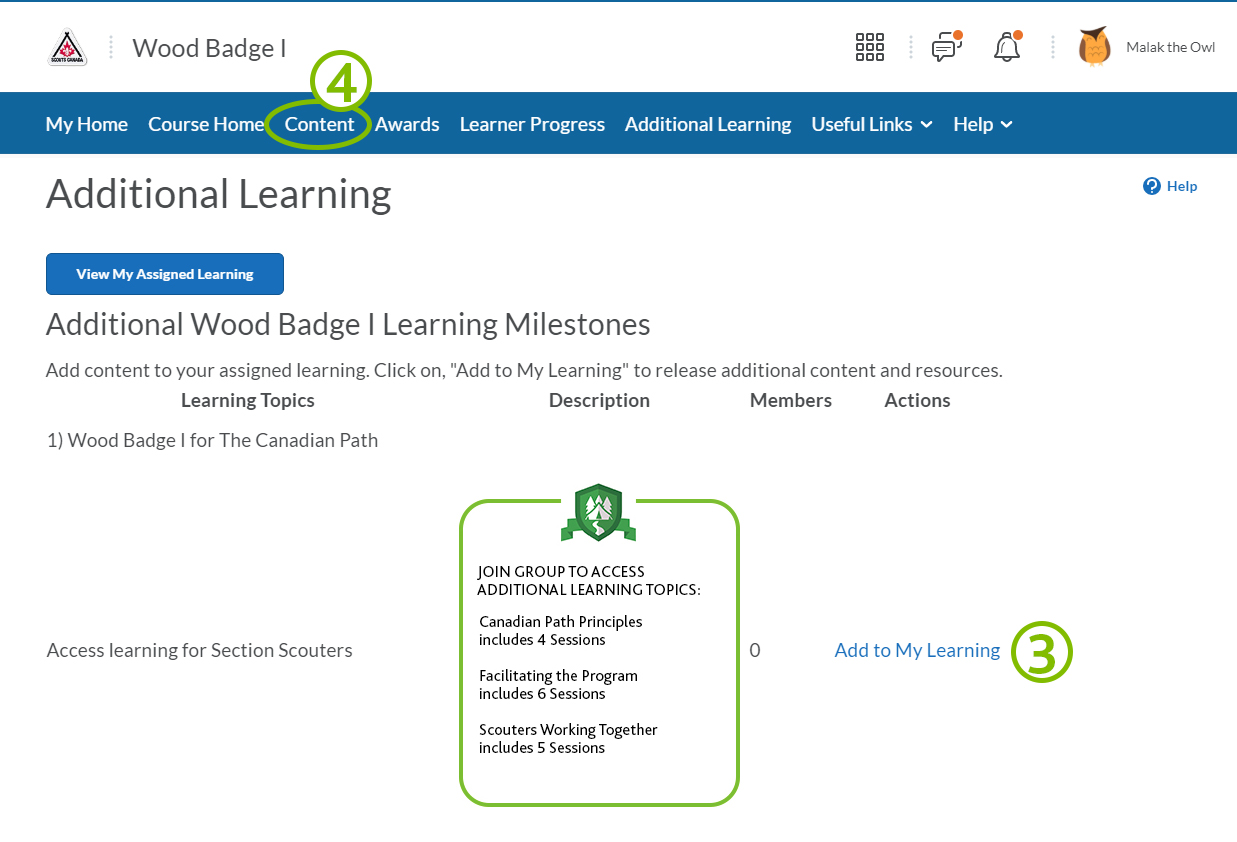Click the Wood Badge I course title
The height and width of the screenshot is (842, 1237).
[x=210, y=48]
